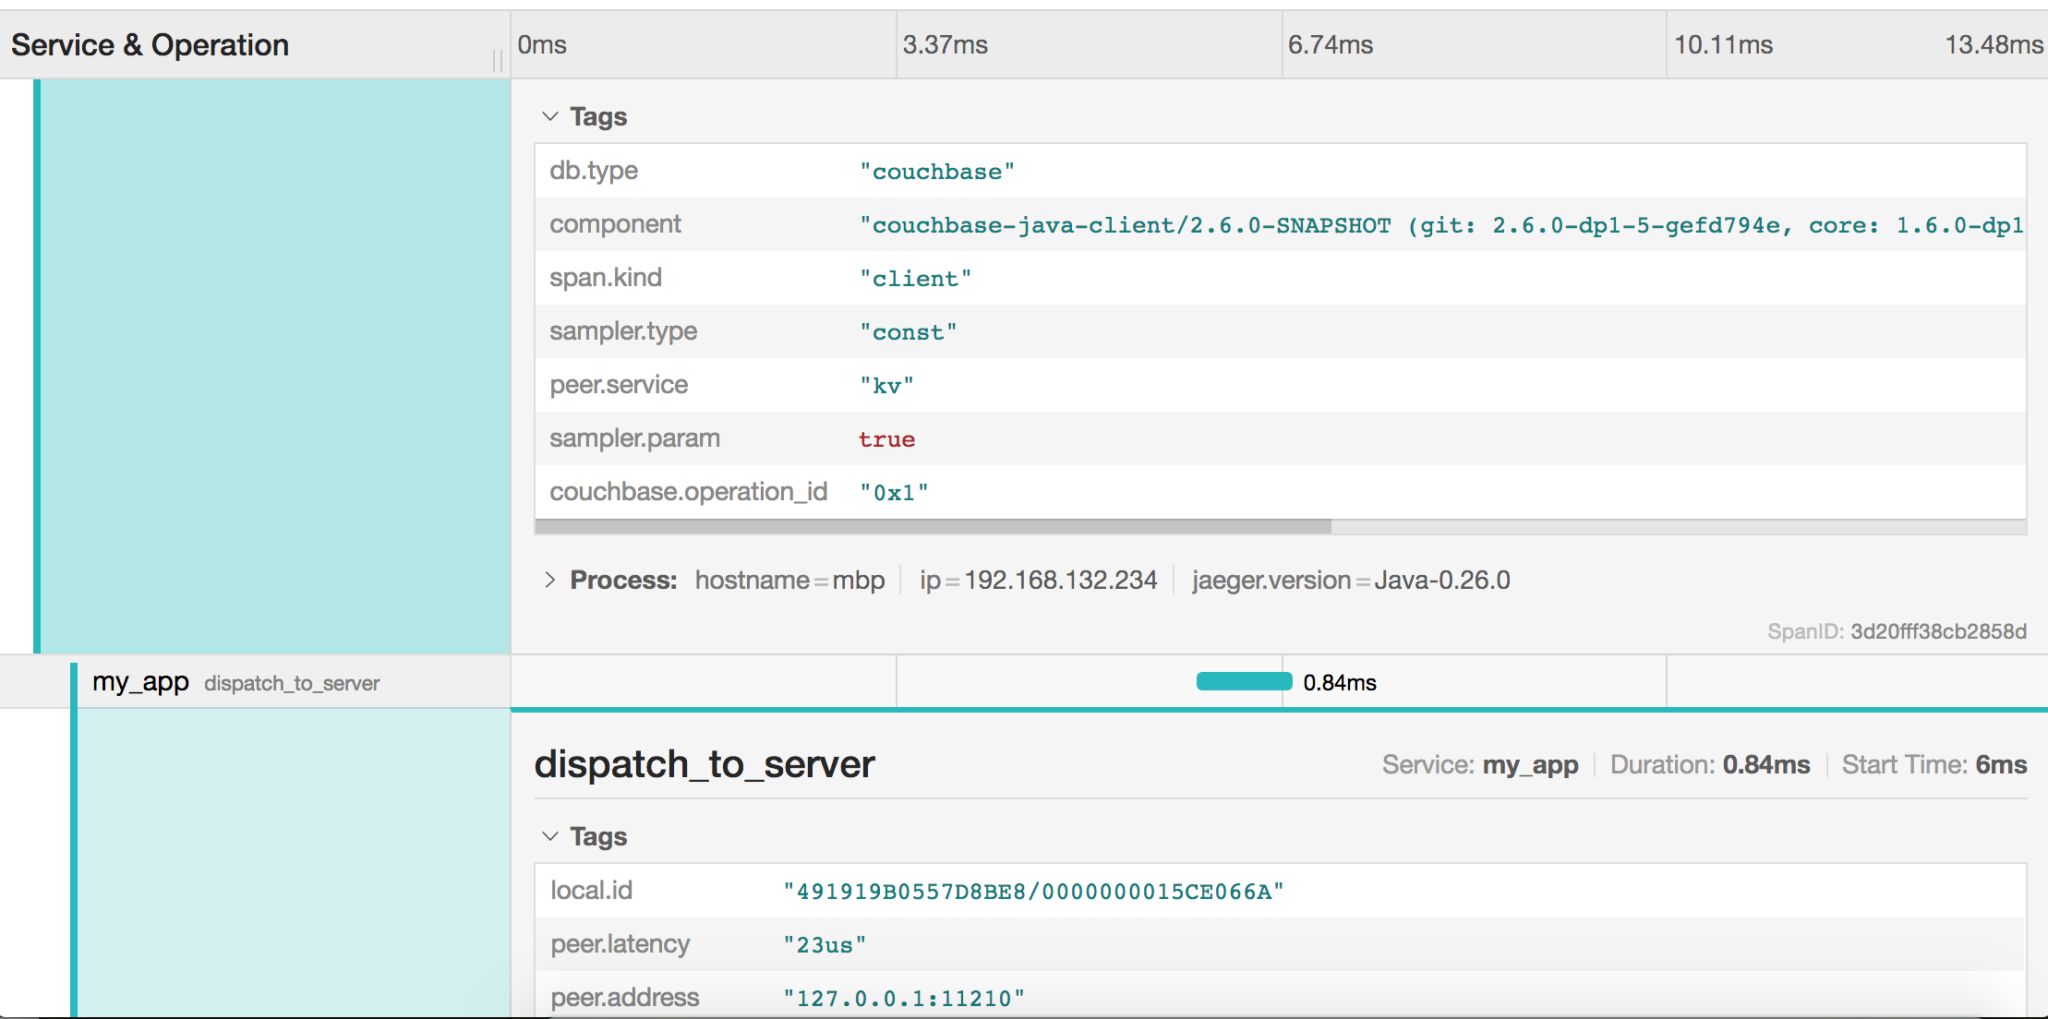This screenshot has width=2048, height=1019.
Task: Click the column resize handle beside Service & Operation
Action: (498, 58)
